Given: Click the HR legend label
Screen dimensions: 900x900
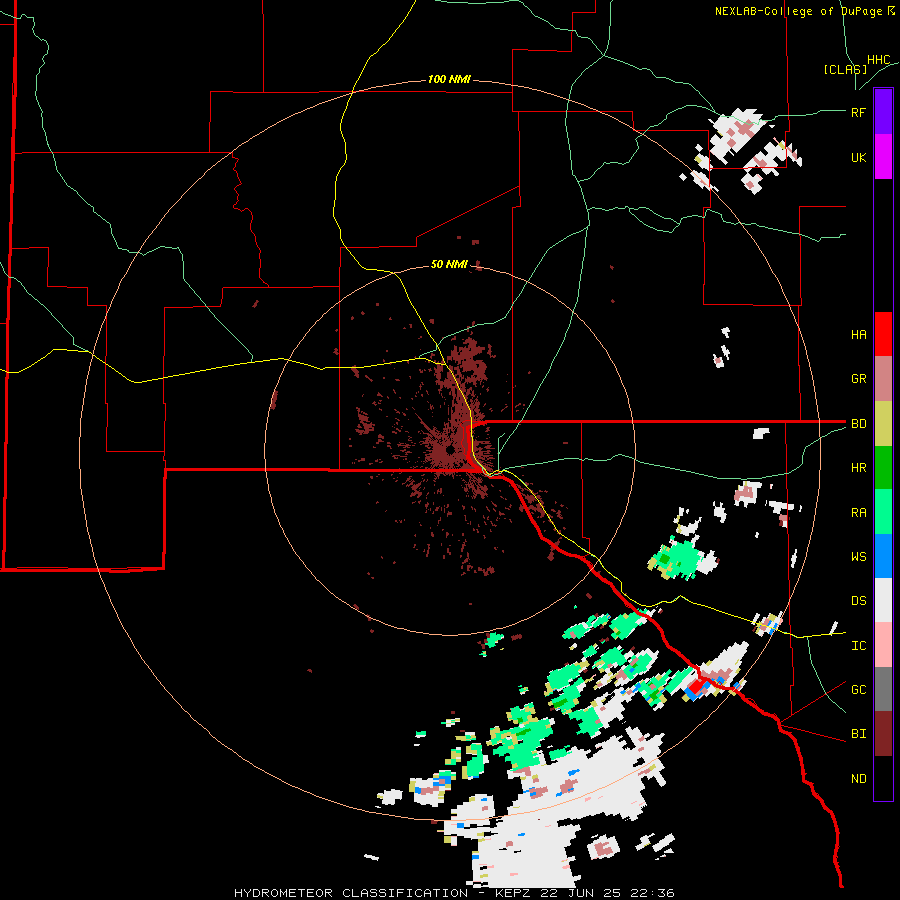Looking at the screenshot, I should (x=858, y=468).
